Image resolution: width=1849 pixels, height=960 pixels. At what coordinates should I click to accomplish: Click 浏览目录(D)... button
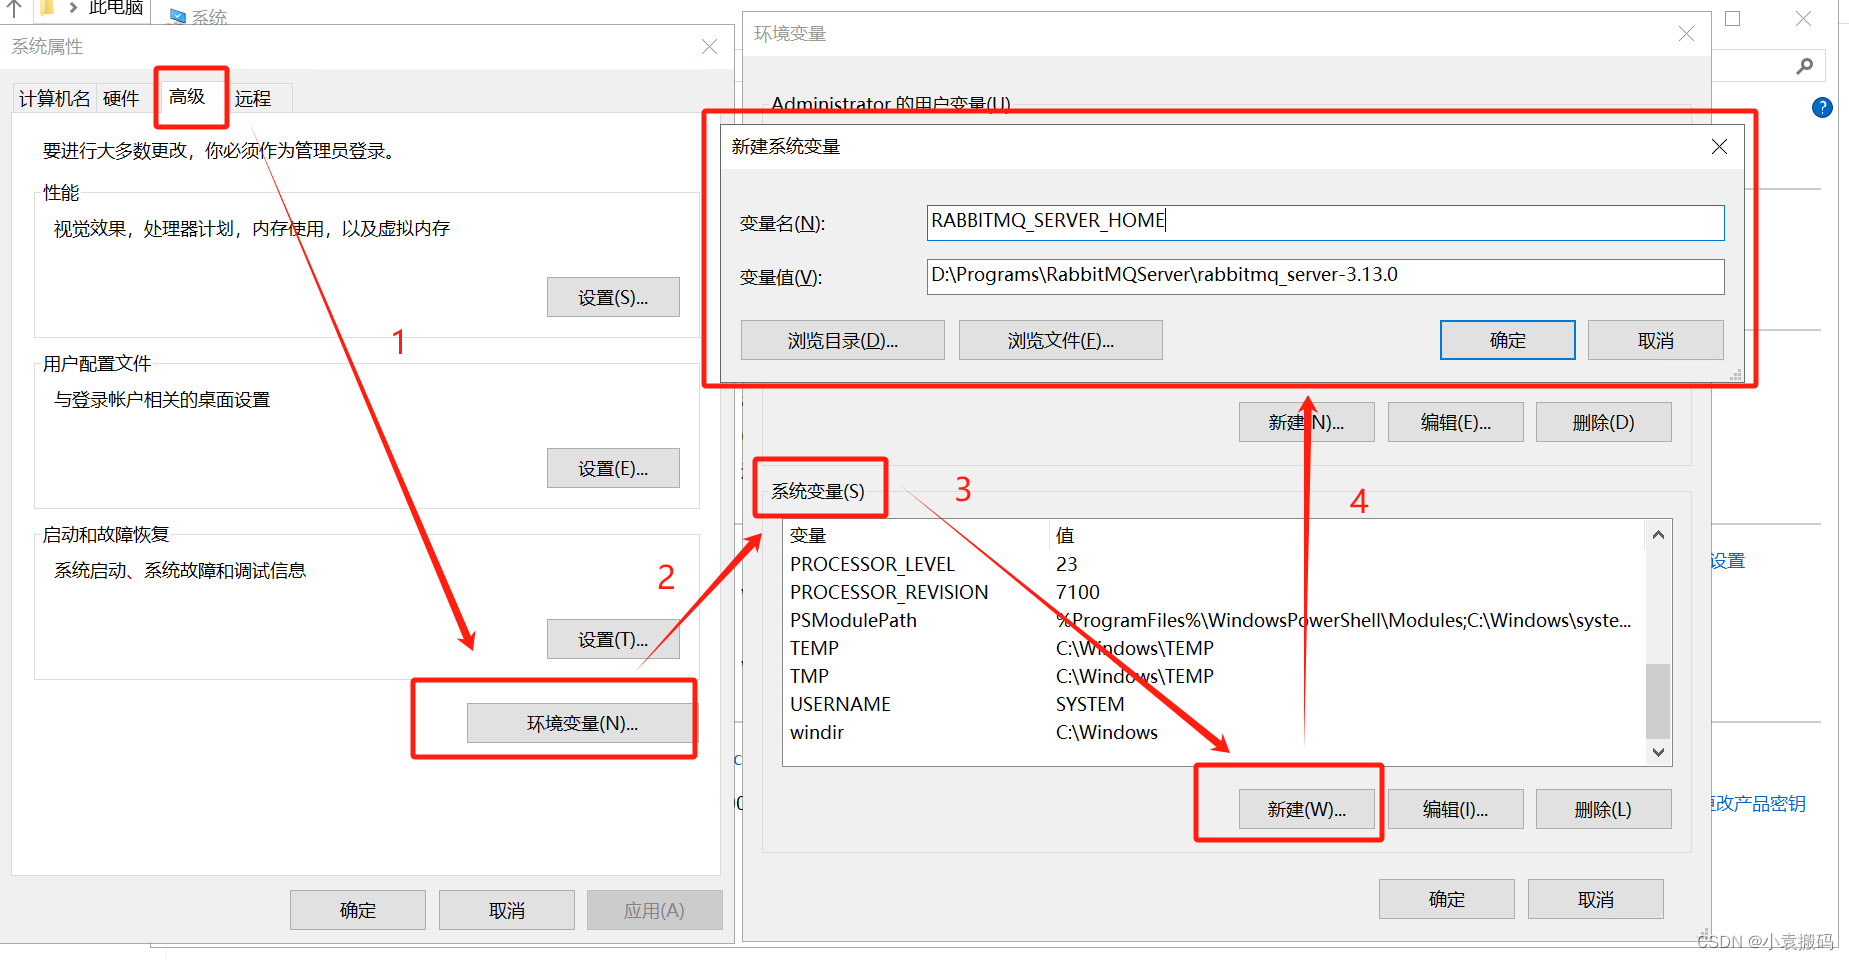tap(842, 340)
